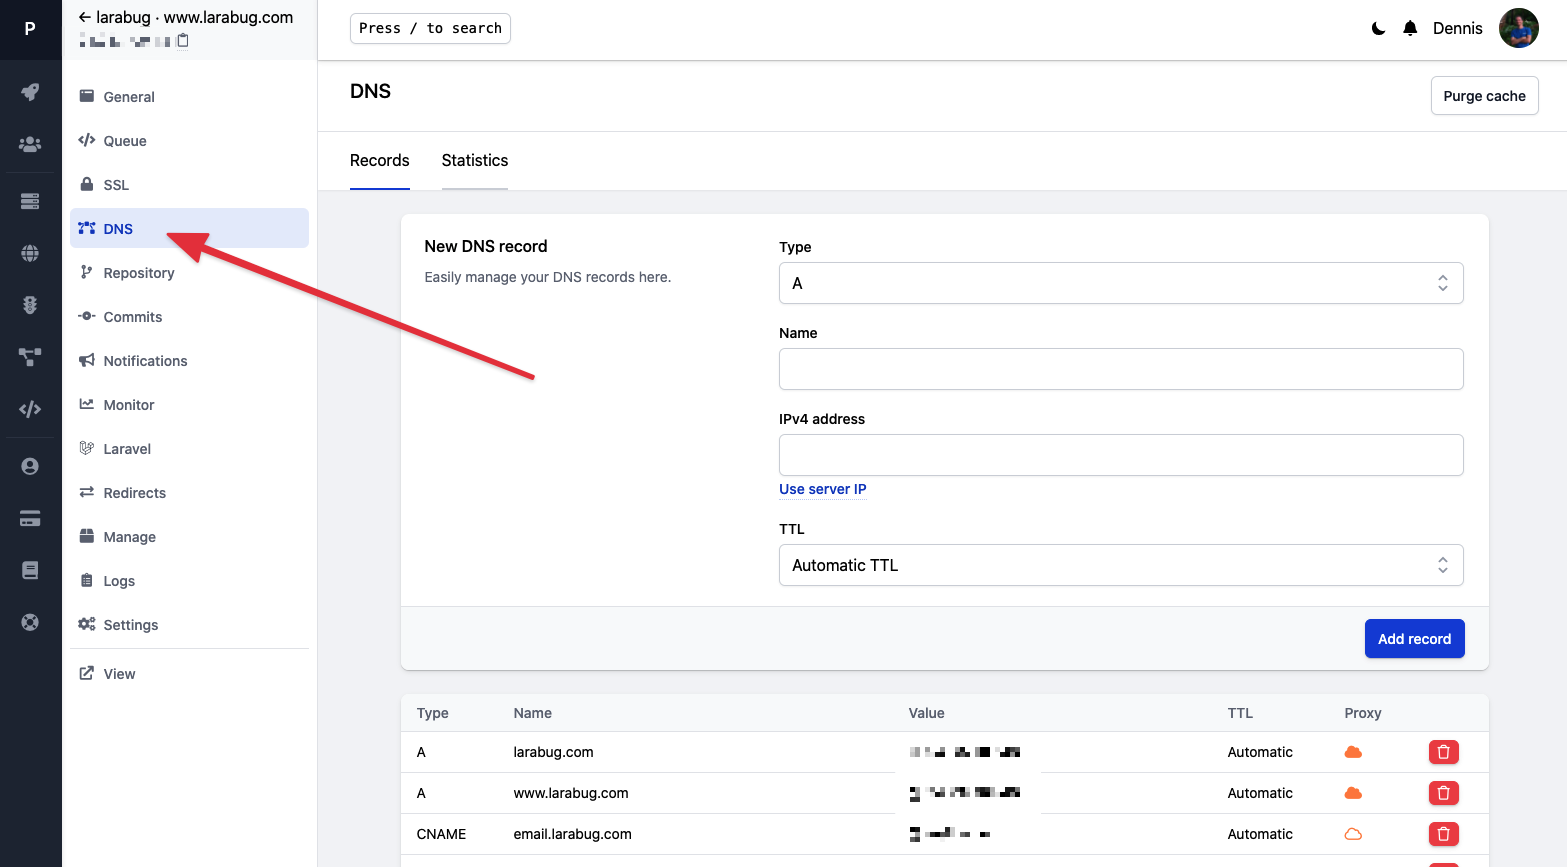The height and width of the screenshot is (867, 1567).
Task: Click the P logo in the dark sidebar
Action: tap(30, 29)
